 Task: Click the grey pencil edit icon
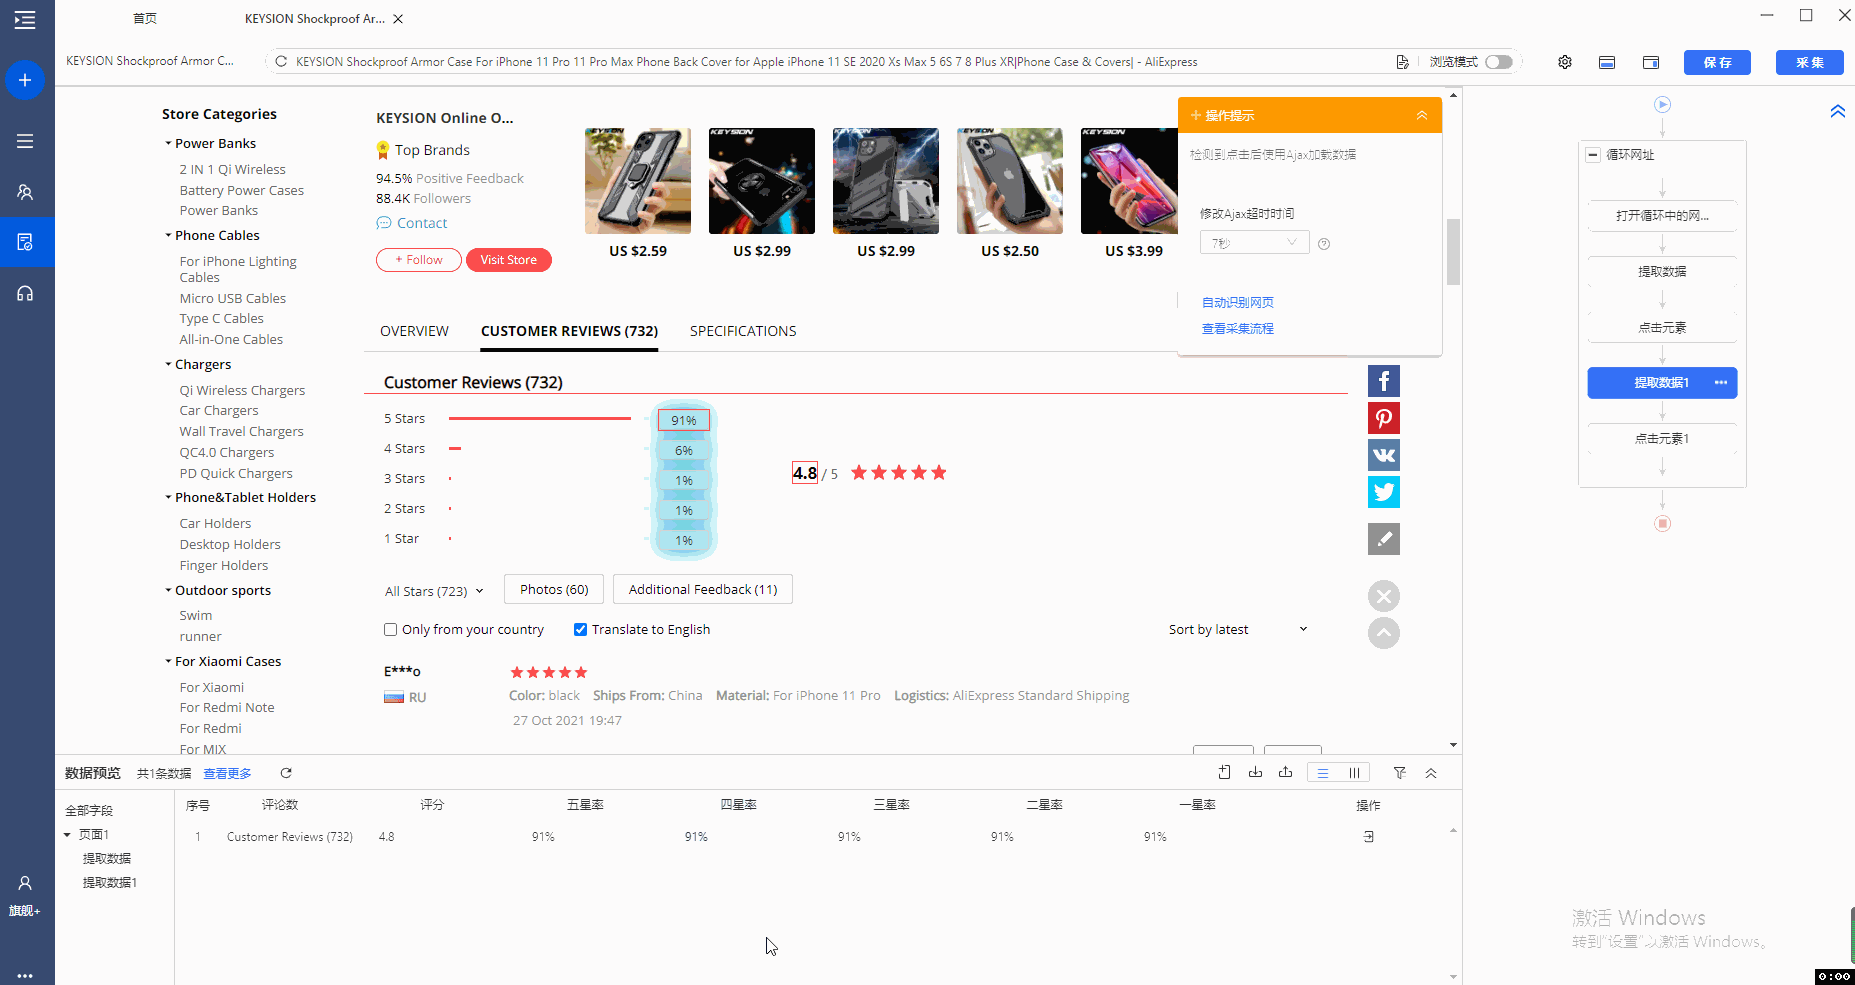click(x=1384, y=539)
